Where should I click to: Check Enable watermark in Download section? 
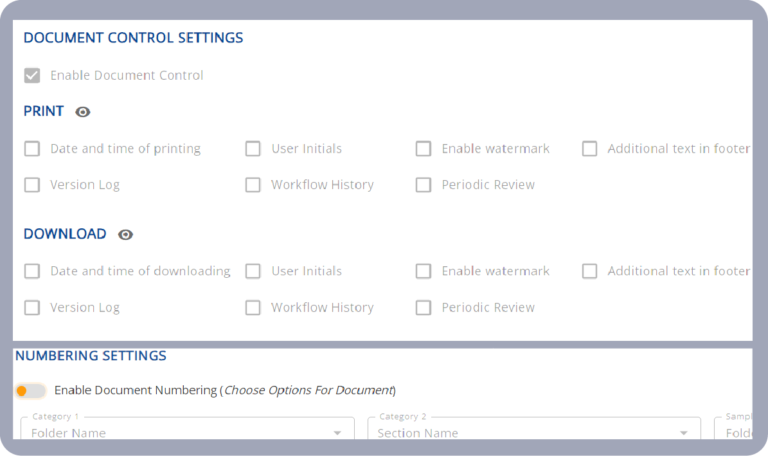pos(424,271)
